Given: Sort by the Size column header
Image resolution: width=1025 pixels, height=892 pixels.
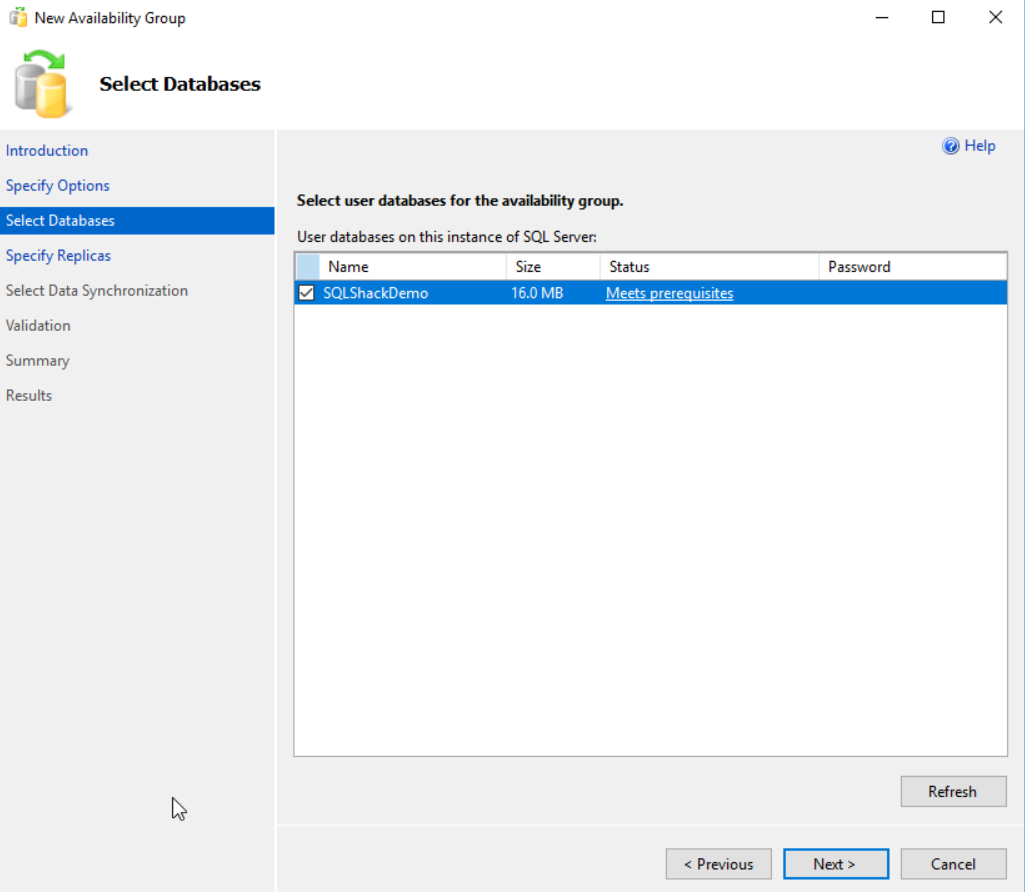Looking at the screenshot, I should click(x=553, y=267).
